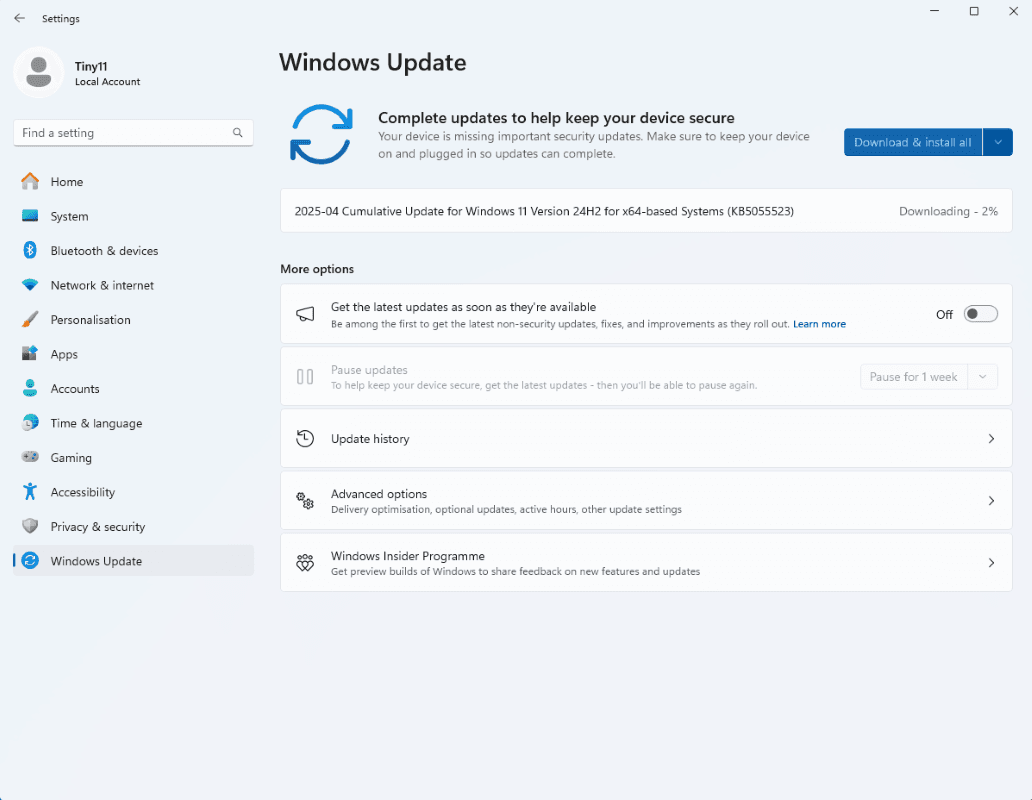Open Advanced options label
Image resolution: width=1032 pixels, height=800 pixels.
(x=378, y=493)
